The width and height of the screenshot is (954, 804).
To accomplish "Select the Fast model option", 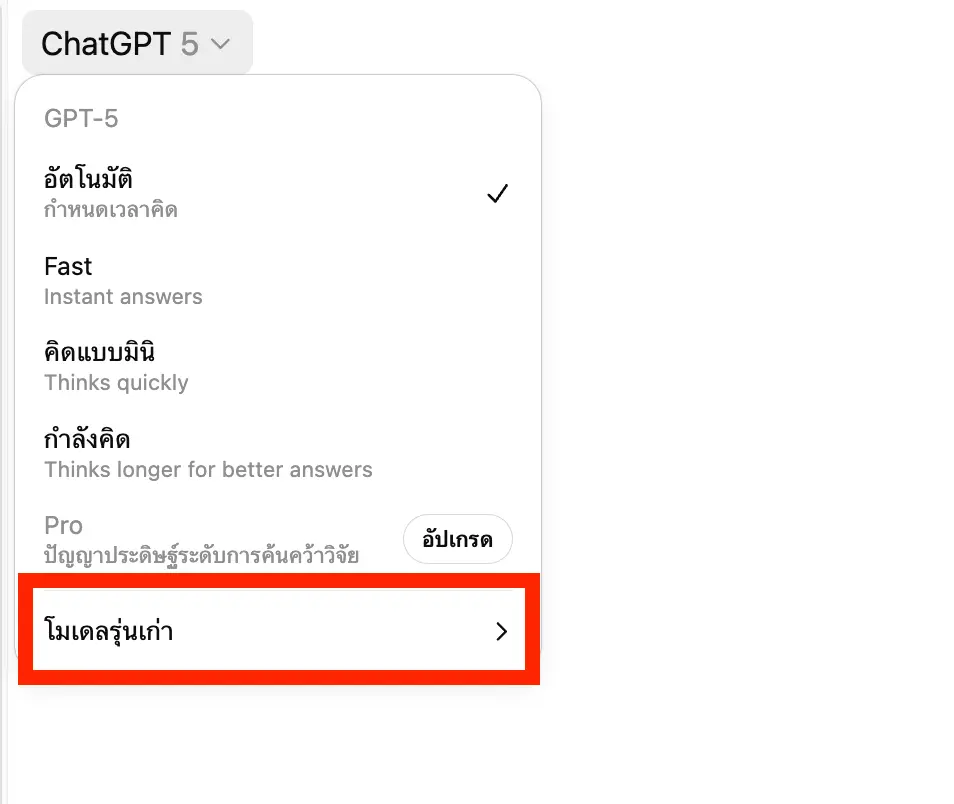I will pyautogui.click(x=68, y=267).
